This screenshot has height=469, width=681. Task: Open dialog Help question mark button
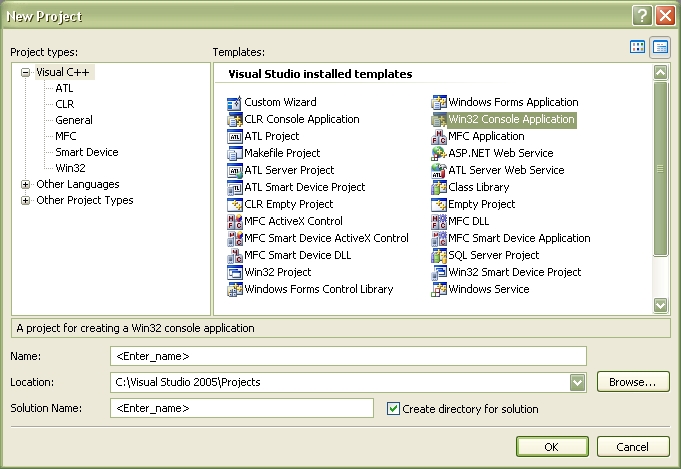pyautogui.click(x=642, y=16)
